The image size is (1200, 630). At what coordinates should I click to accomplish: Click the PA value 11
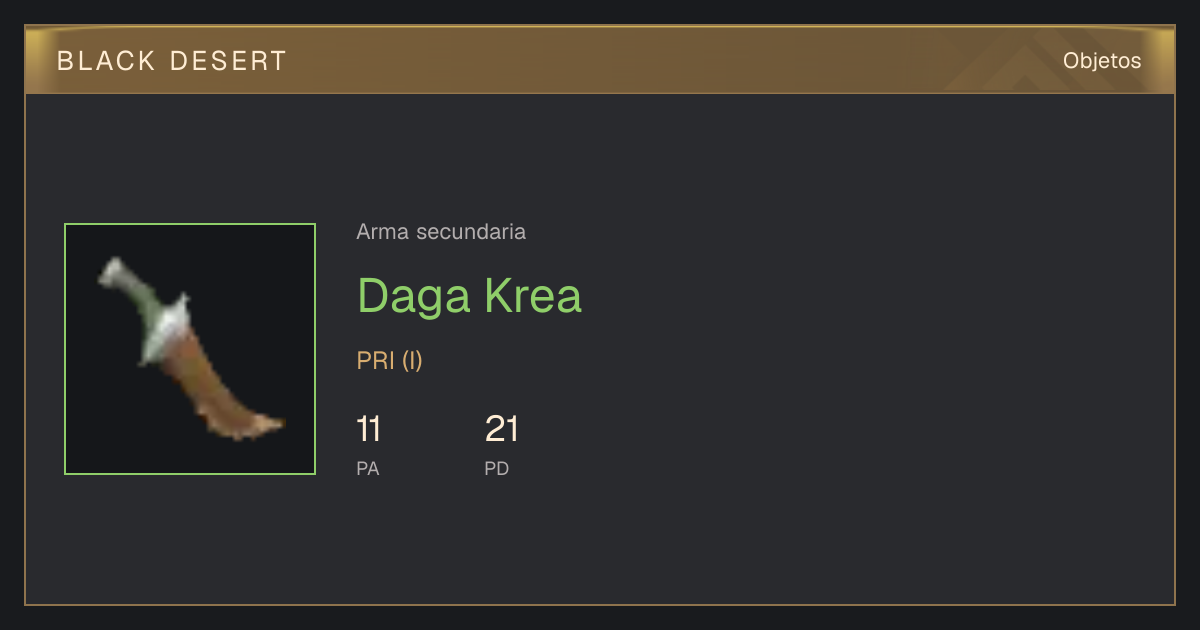click(x=368, y=430)
